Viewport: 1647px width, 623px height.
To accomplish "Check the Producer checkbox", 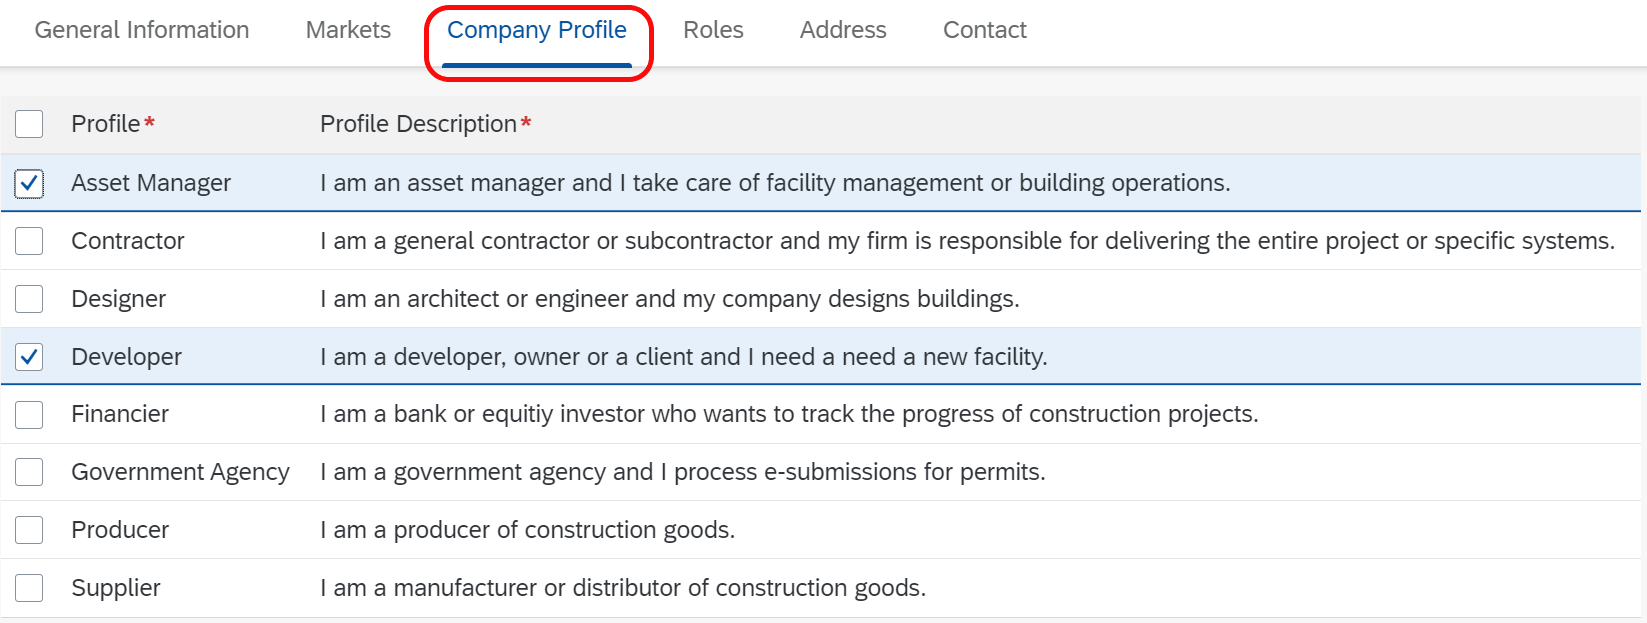I will pos(29,530).
